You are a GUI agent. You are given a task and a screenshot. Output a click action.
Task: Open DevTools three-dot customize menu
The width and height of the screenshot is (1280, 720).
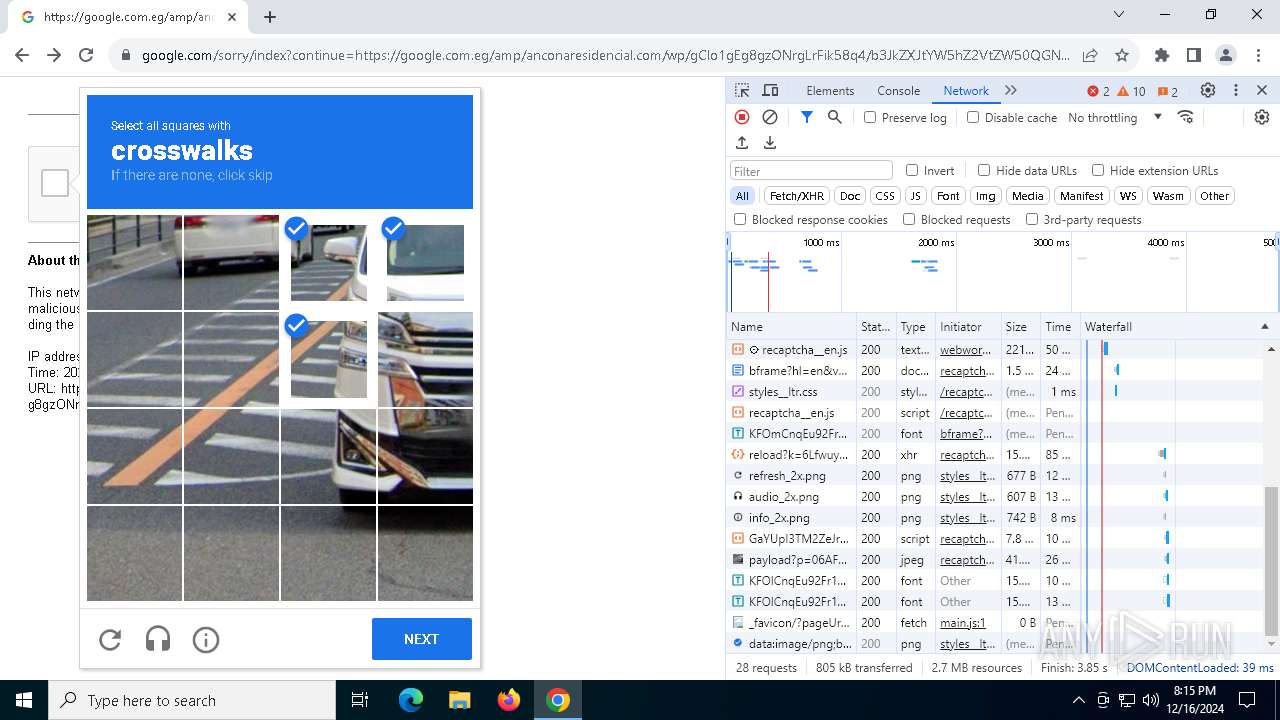(x=1236, y=90)
